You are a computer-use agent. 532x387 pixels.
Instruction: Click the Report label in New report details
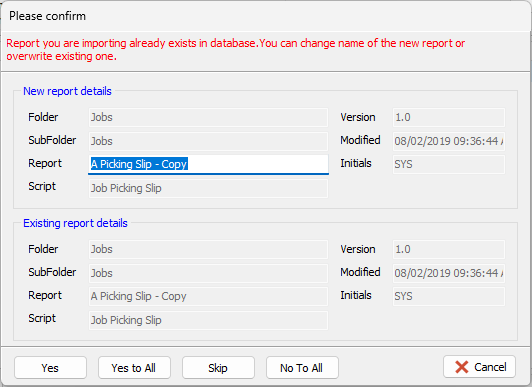pos(45,163)
